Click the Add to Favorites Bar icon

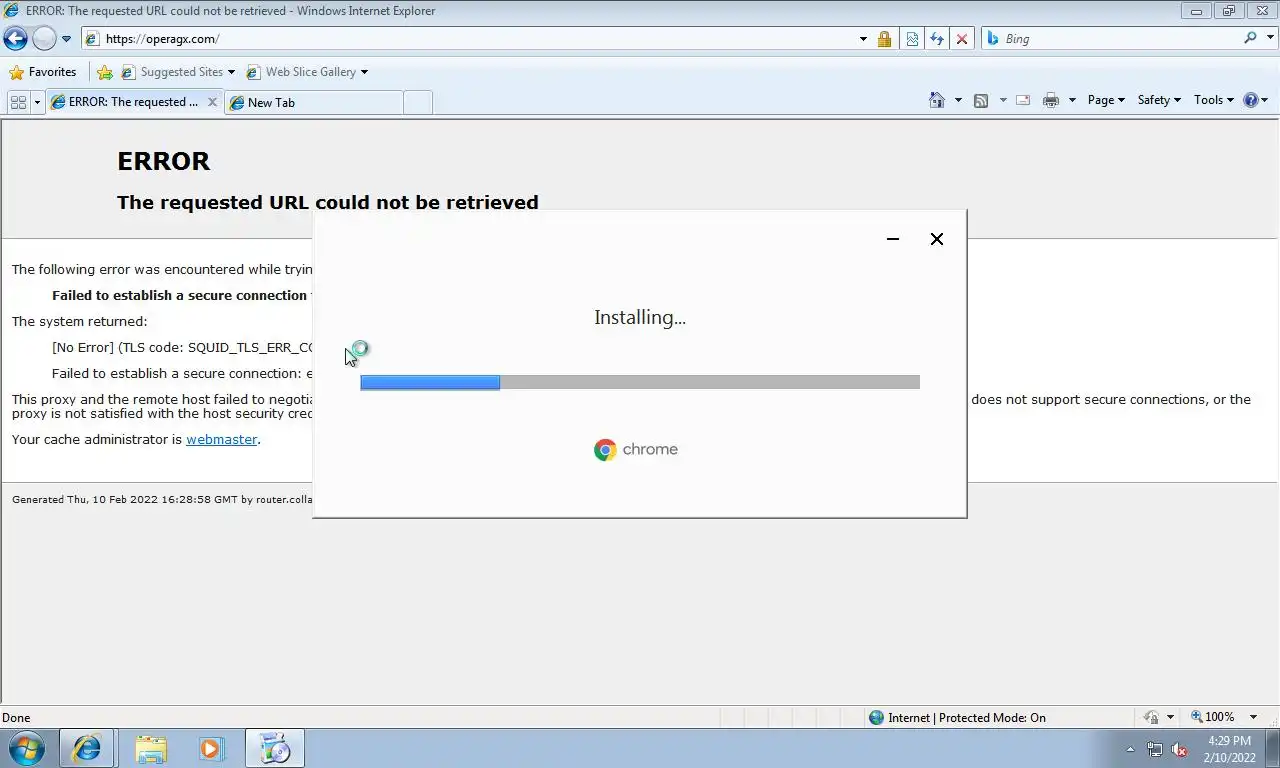point(104,72)
